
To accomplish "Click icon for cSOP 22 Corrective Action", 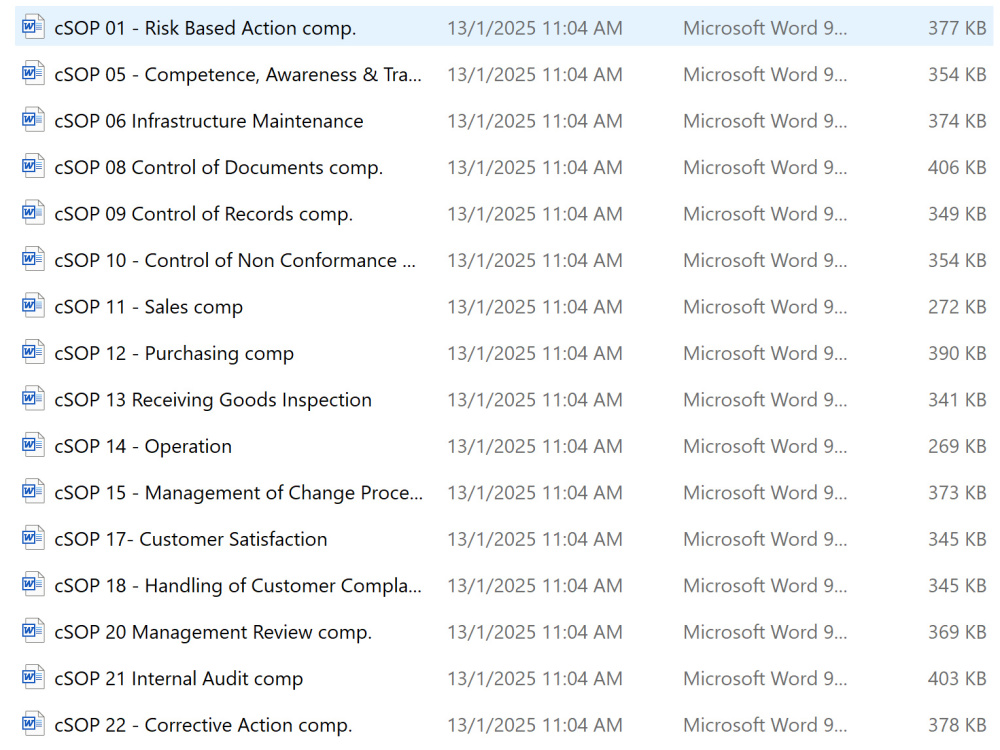I will click(x=33, y=725).
